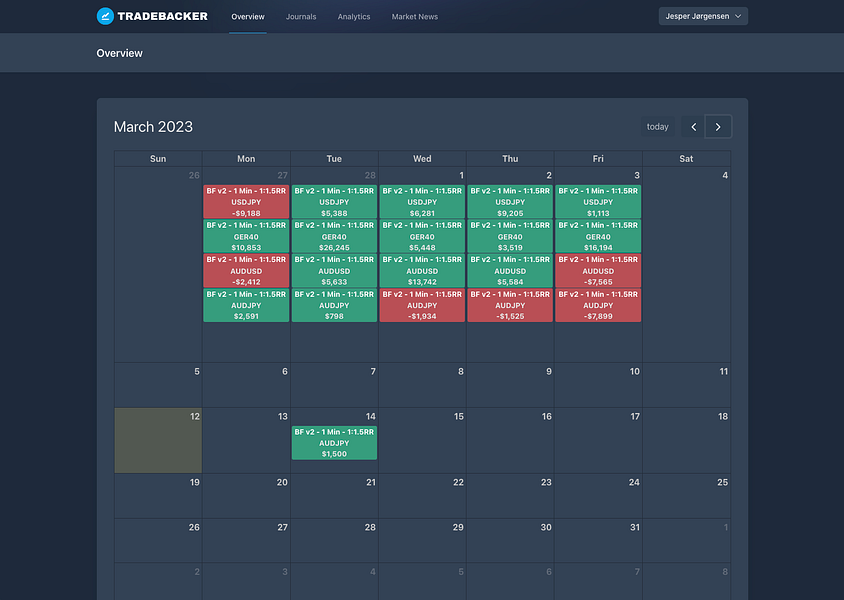
Task: Select day 15 in the calendar
Action: (422, 440)
